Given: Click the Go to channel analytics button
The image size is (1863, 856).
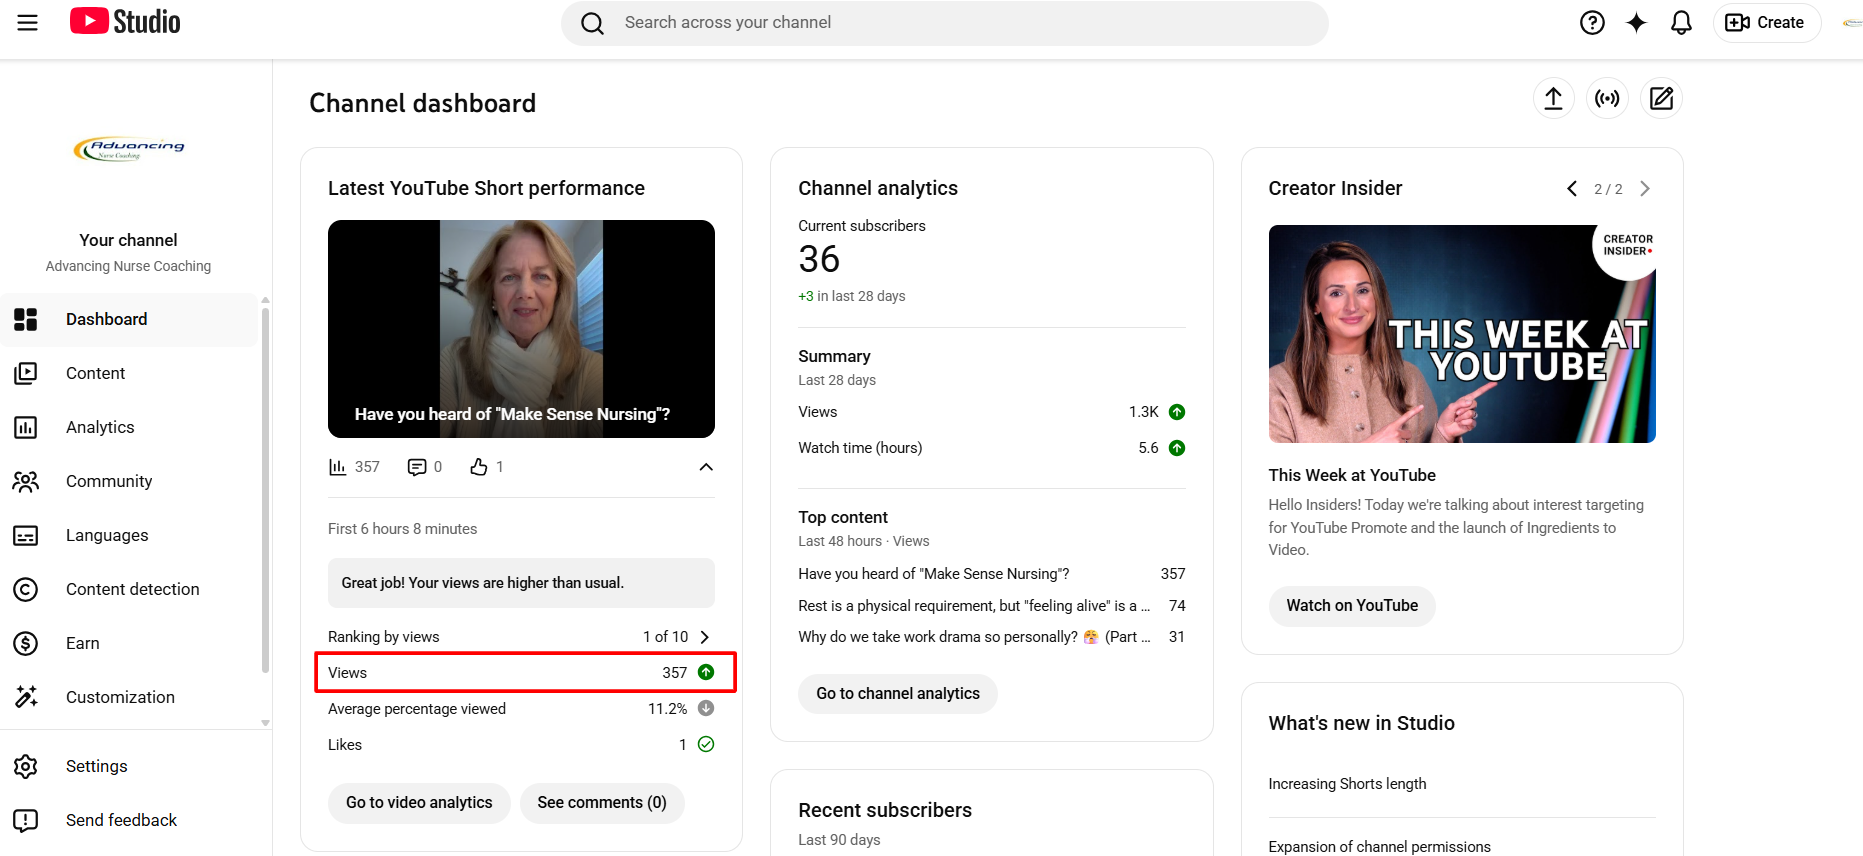Looking at the screenshot, I should (897, 694).
